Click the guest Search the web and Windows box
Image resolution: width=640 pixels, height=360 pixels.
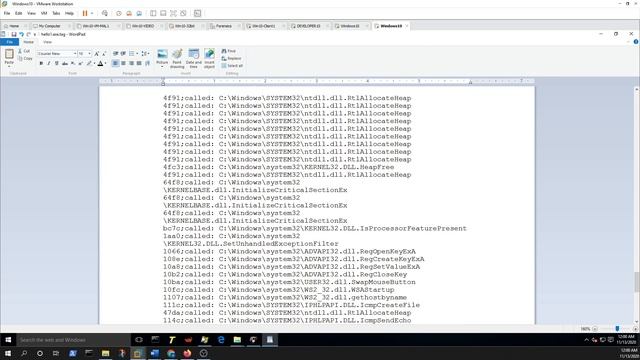(x=73, y=340)
